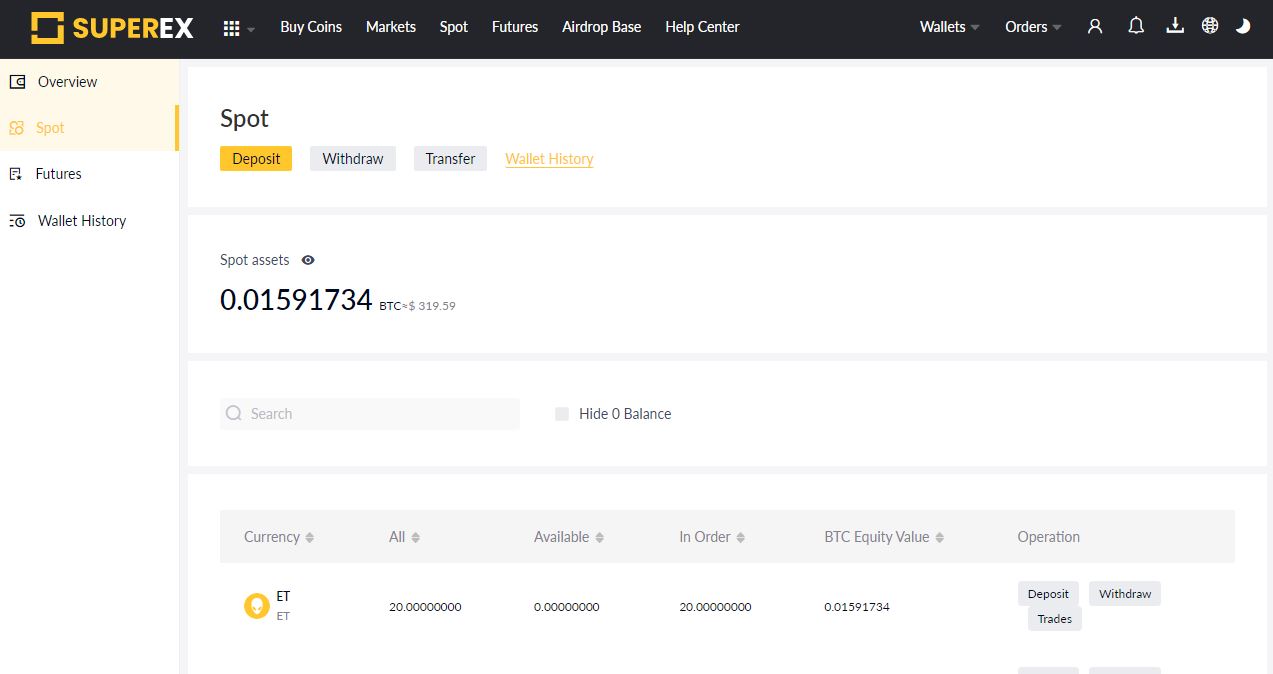Image resolution: width=1273 pixels, height=674 pixels.
Task: Click the search magnifier icon
Action: point(234,413)
